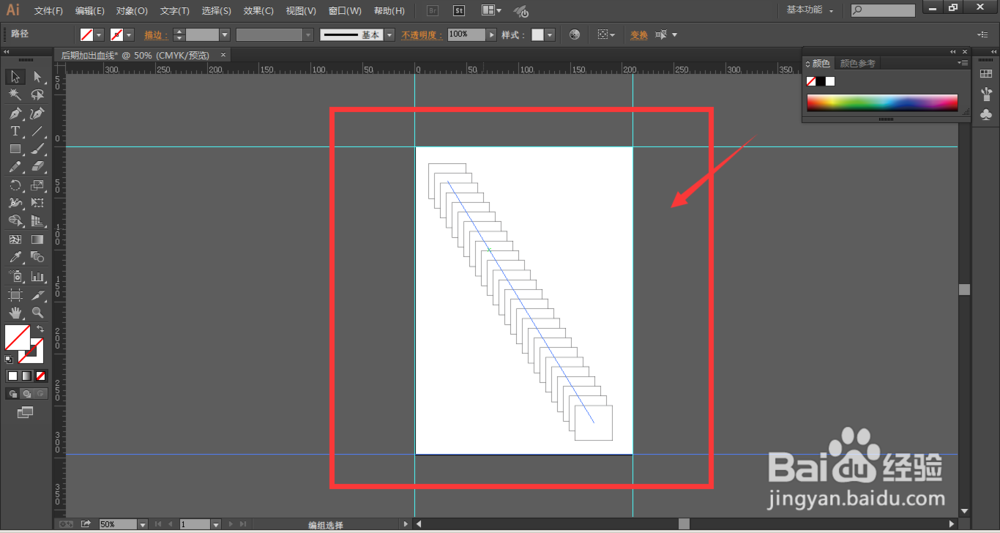Click the search field at top right
Image resolution: width=1000 pixels, height=533 pixels.
883,10
